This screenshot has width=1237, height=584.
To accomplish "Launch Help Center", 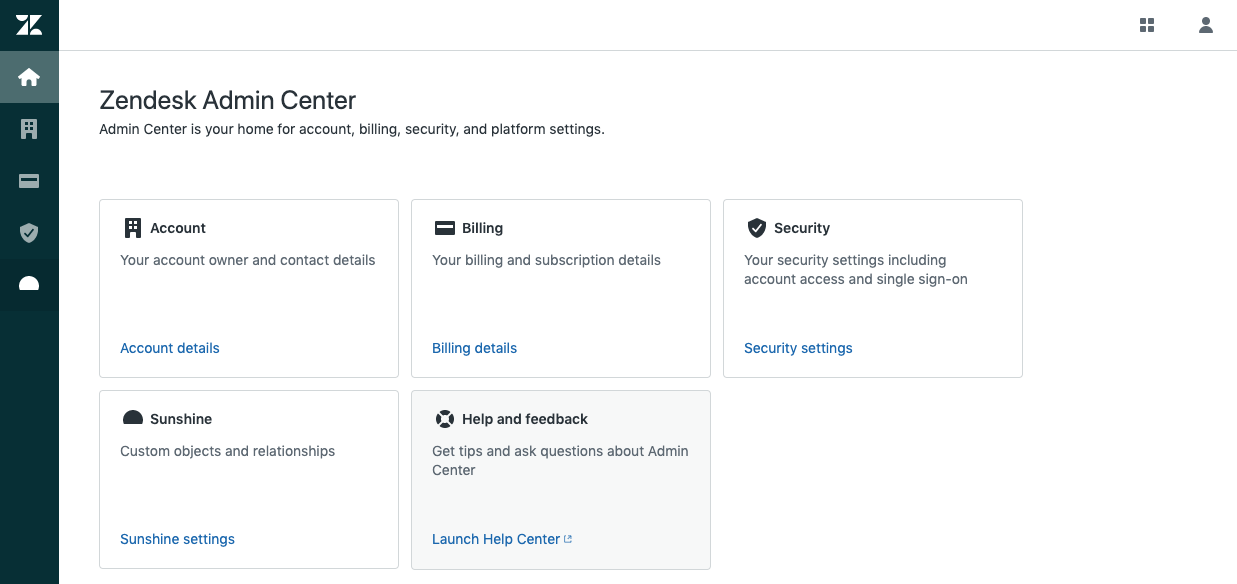I will tap(495, 539).
